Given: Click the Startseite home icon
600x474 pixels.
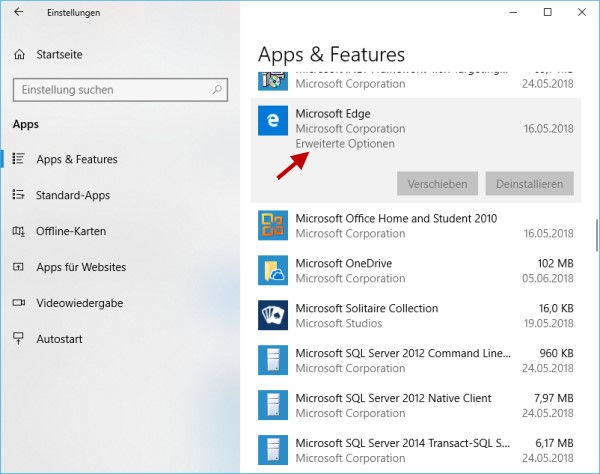Looking at the screenshot, I should point(20,55).
